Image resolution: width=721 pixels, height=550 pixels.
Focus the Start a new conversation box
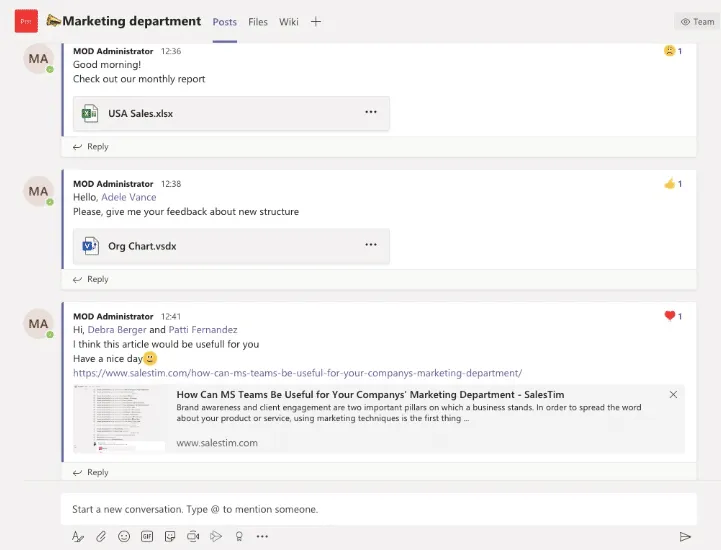(378, 509)
